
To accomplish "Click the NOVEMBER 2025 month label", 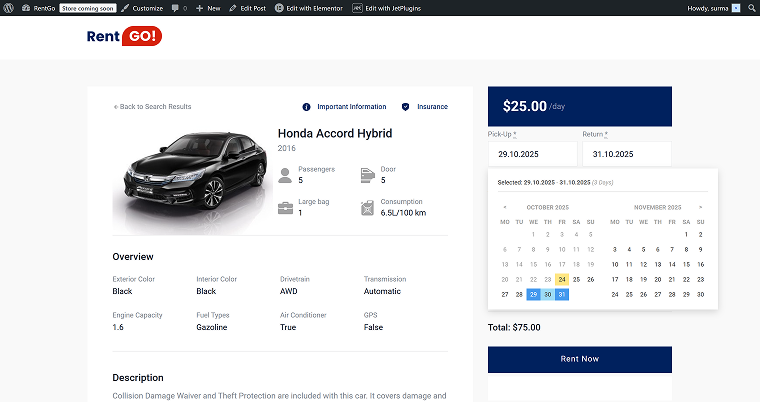I will coord(658,207).
